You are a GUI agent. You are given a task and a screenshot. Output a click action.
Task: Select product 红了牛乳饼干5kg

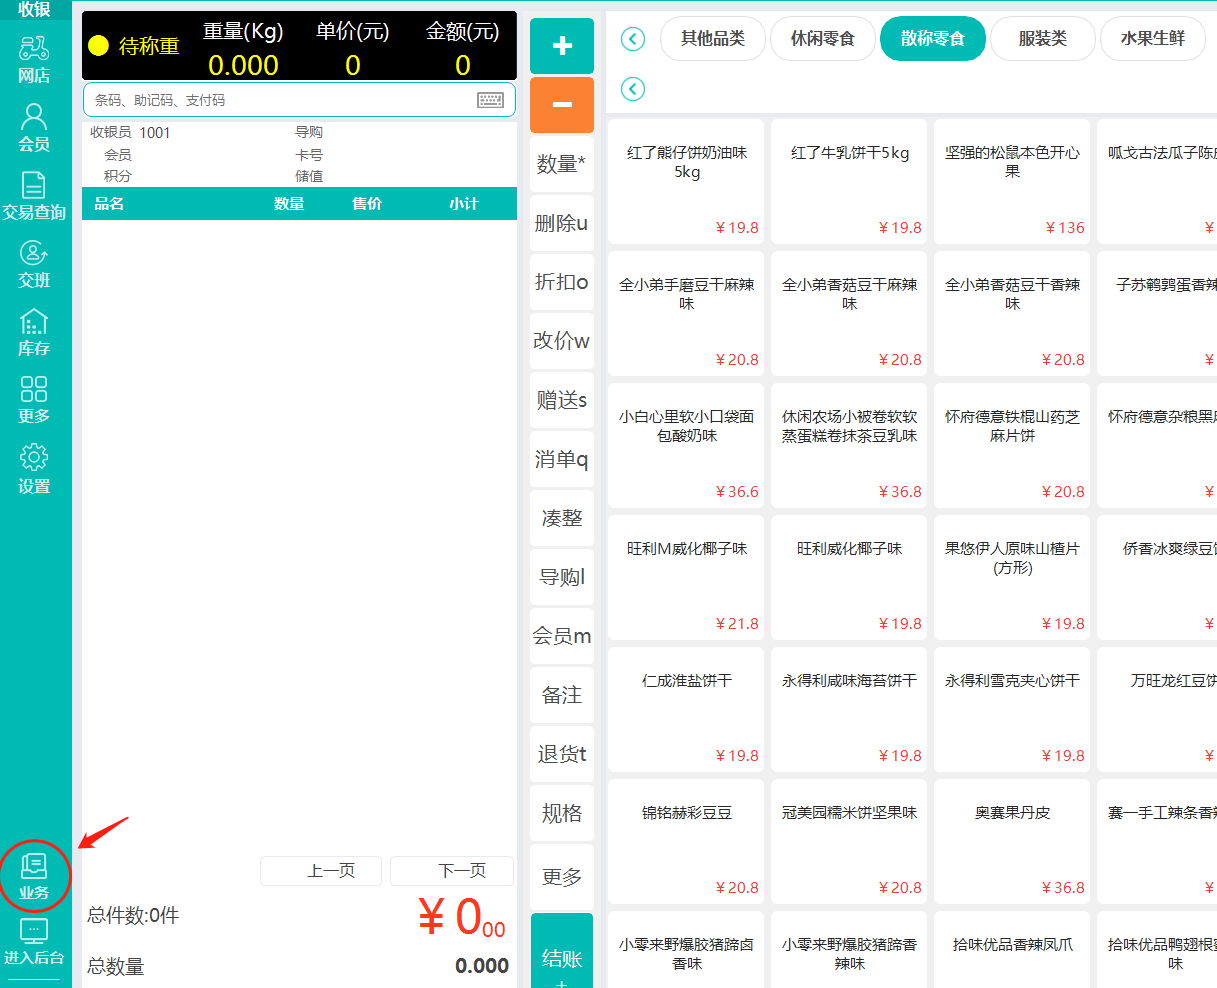(x=849, y=182)
